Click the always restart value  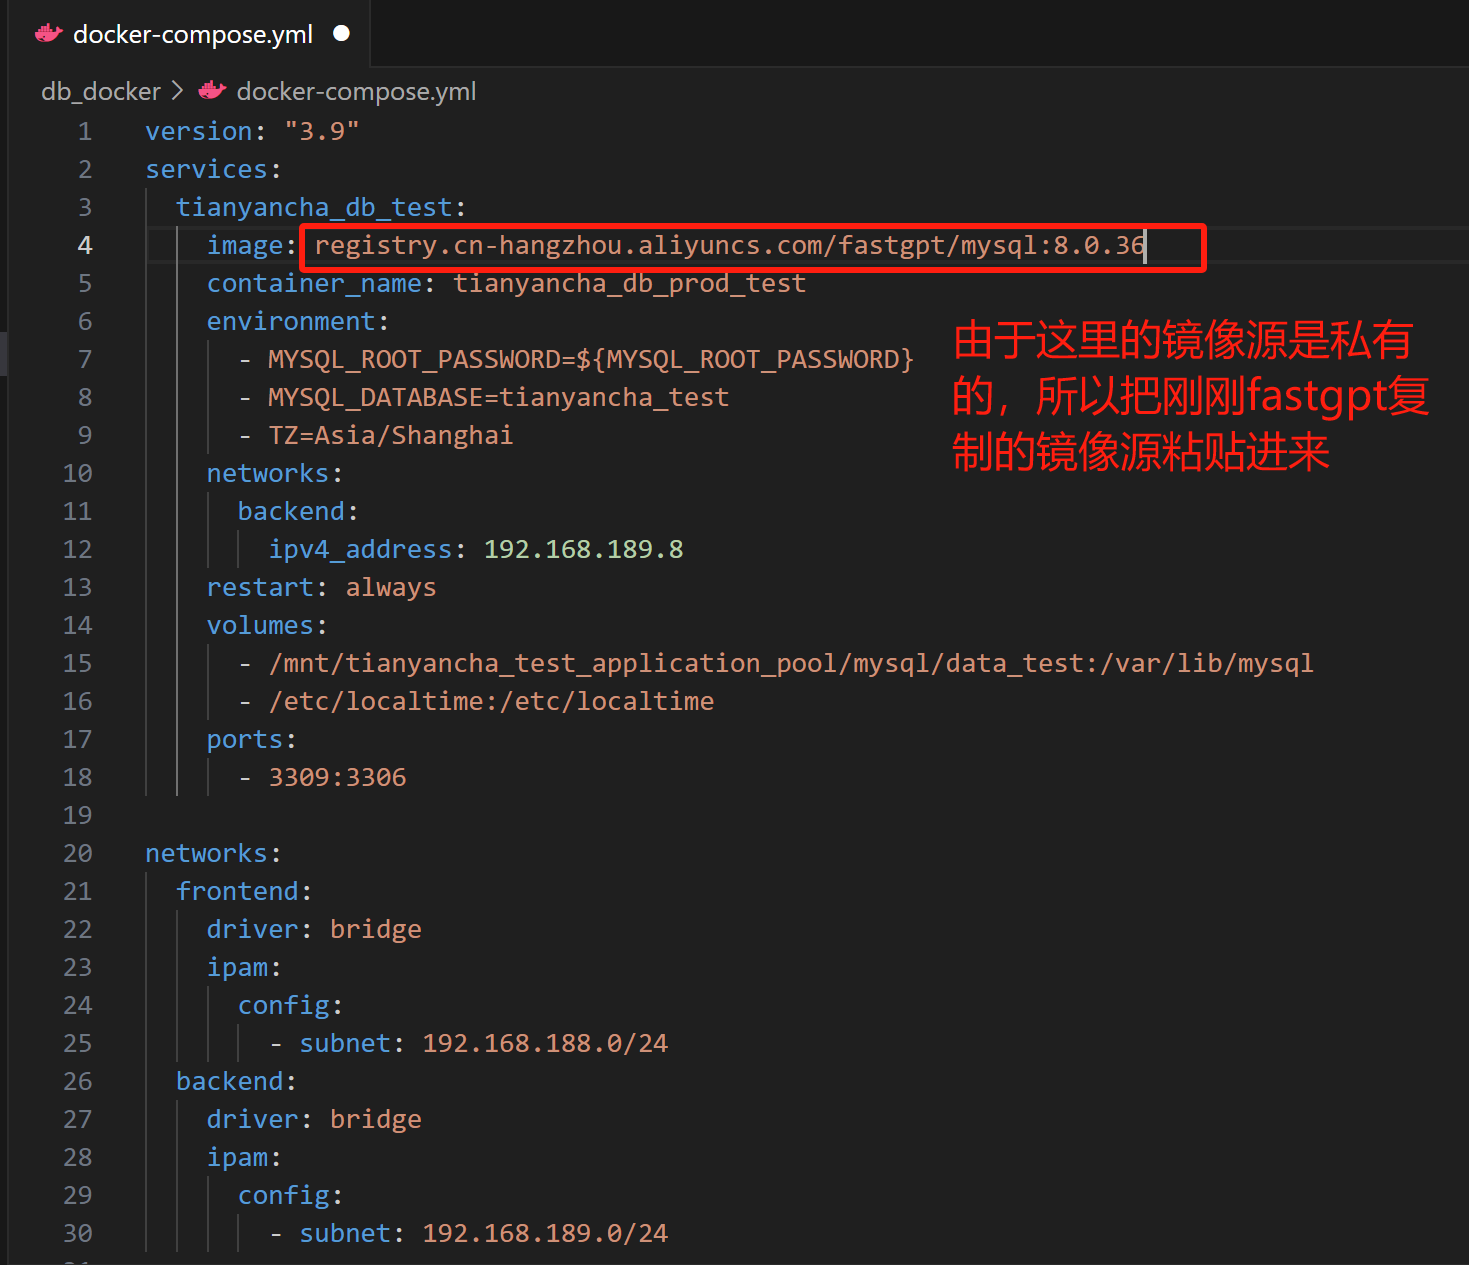tap(391, 587)
